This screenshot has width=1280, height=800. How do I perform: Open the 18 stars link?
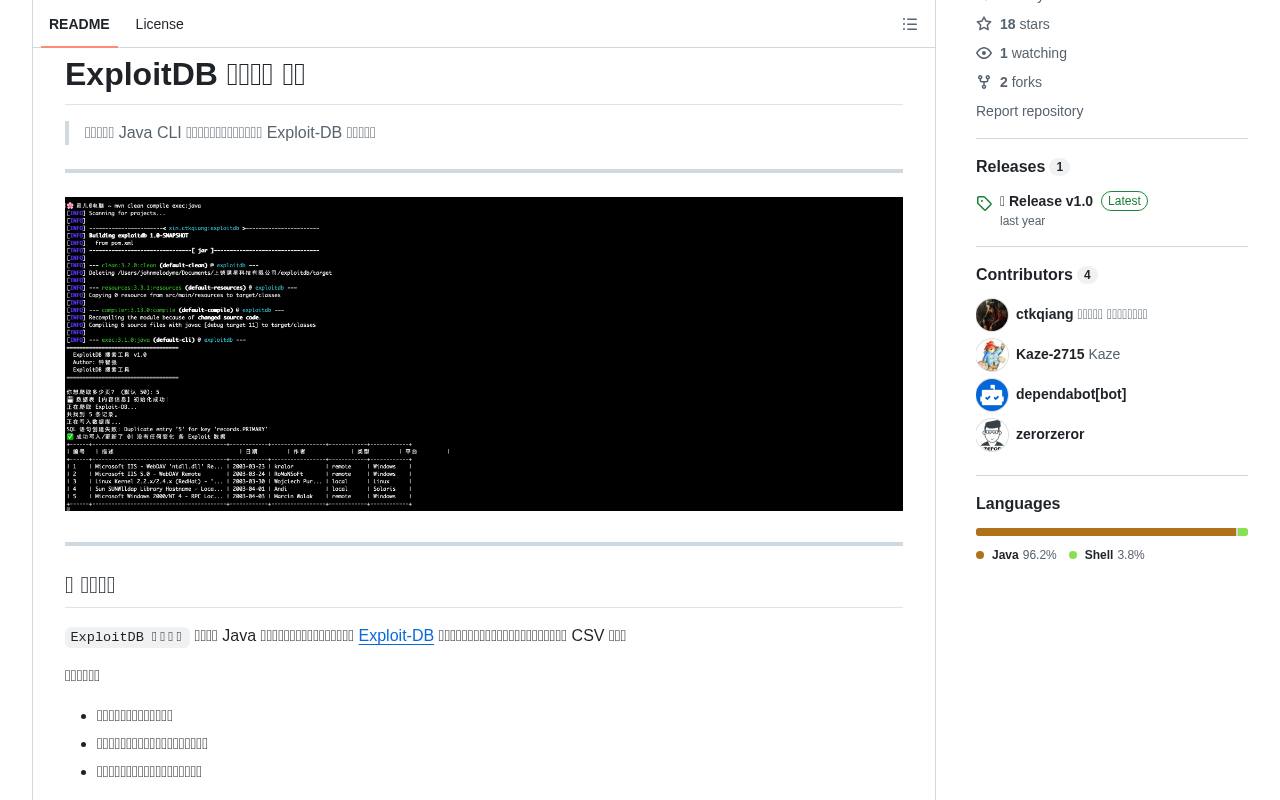tap(1025, 24)
